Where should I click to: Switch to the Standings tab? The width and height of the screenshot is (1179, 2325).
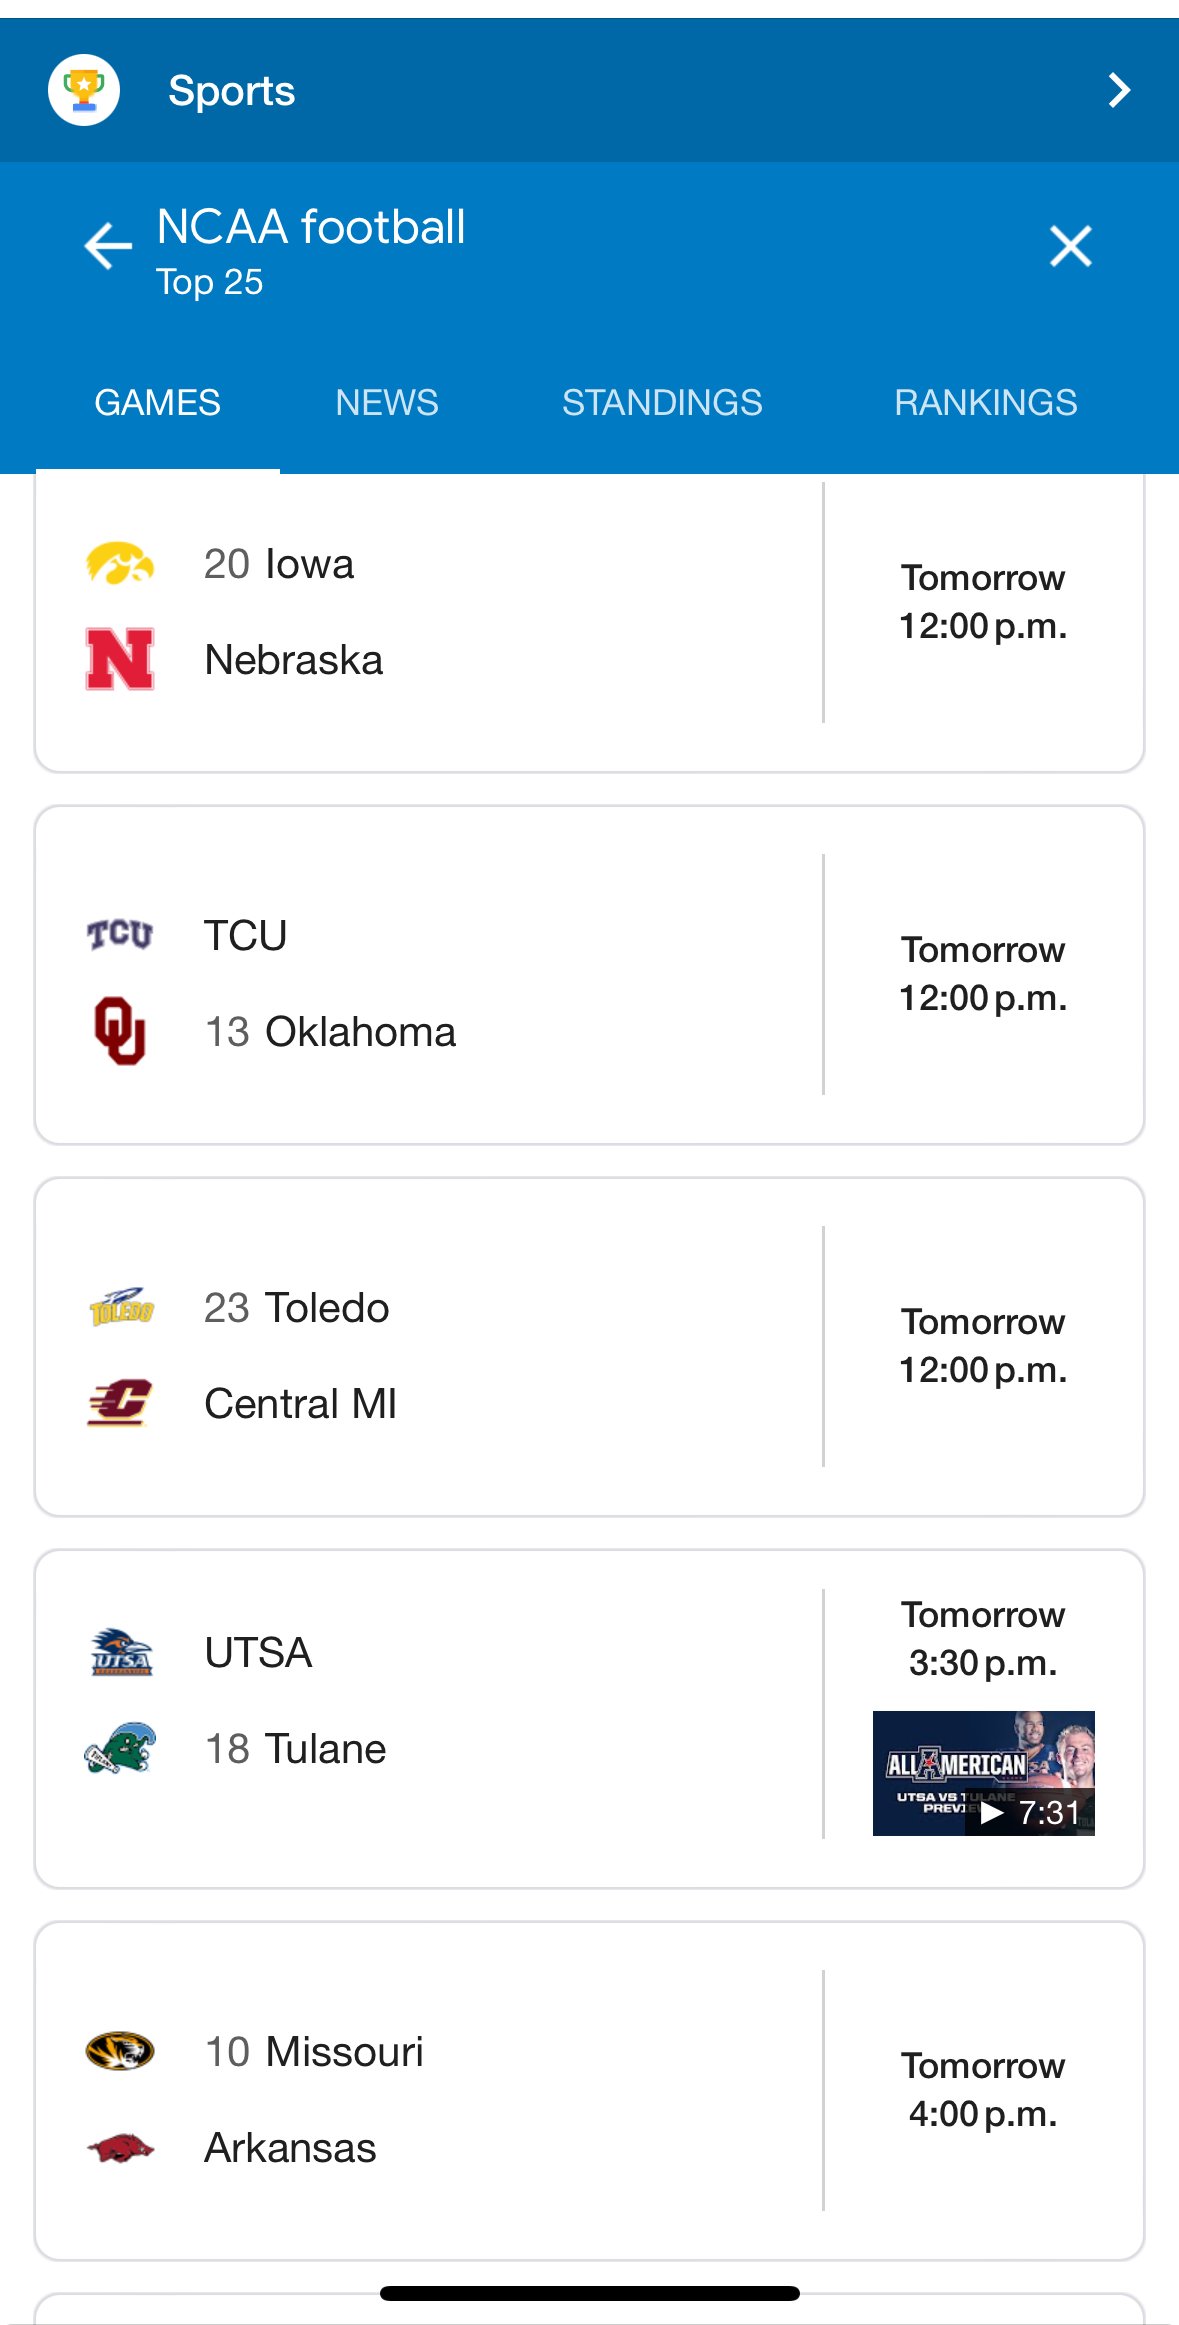(662, 402)
